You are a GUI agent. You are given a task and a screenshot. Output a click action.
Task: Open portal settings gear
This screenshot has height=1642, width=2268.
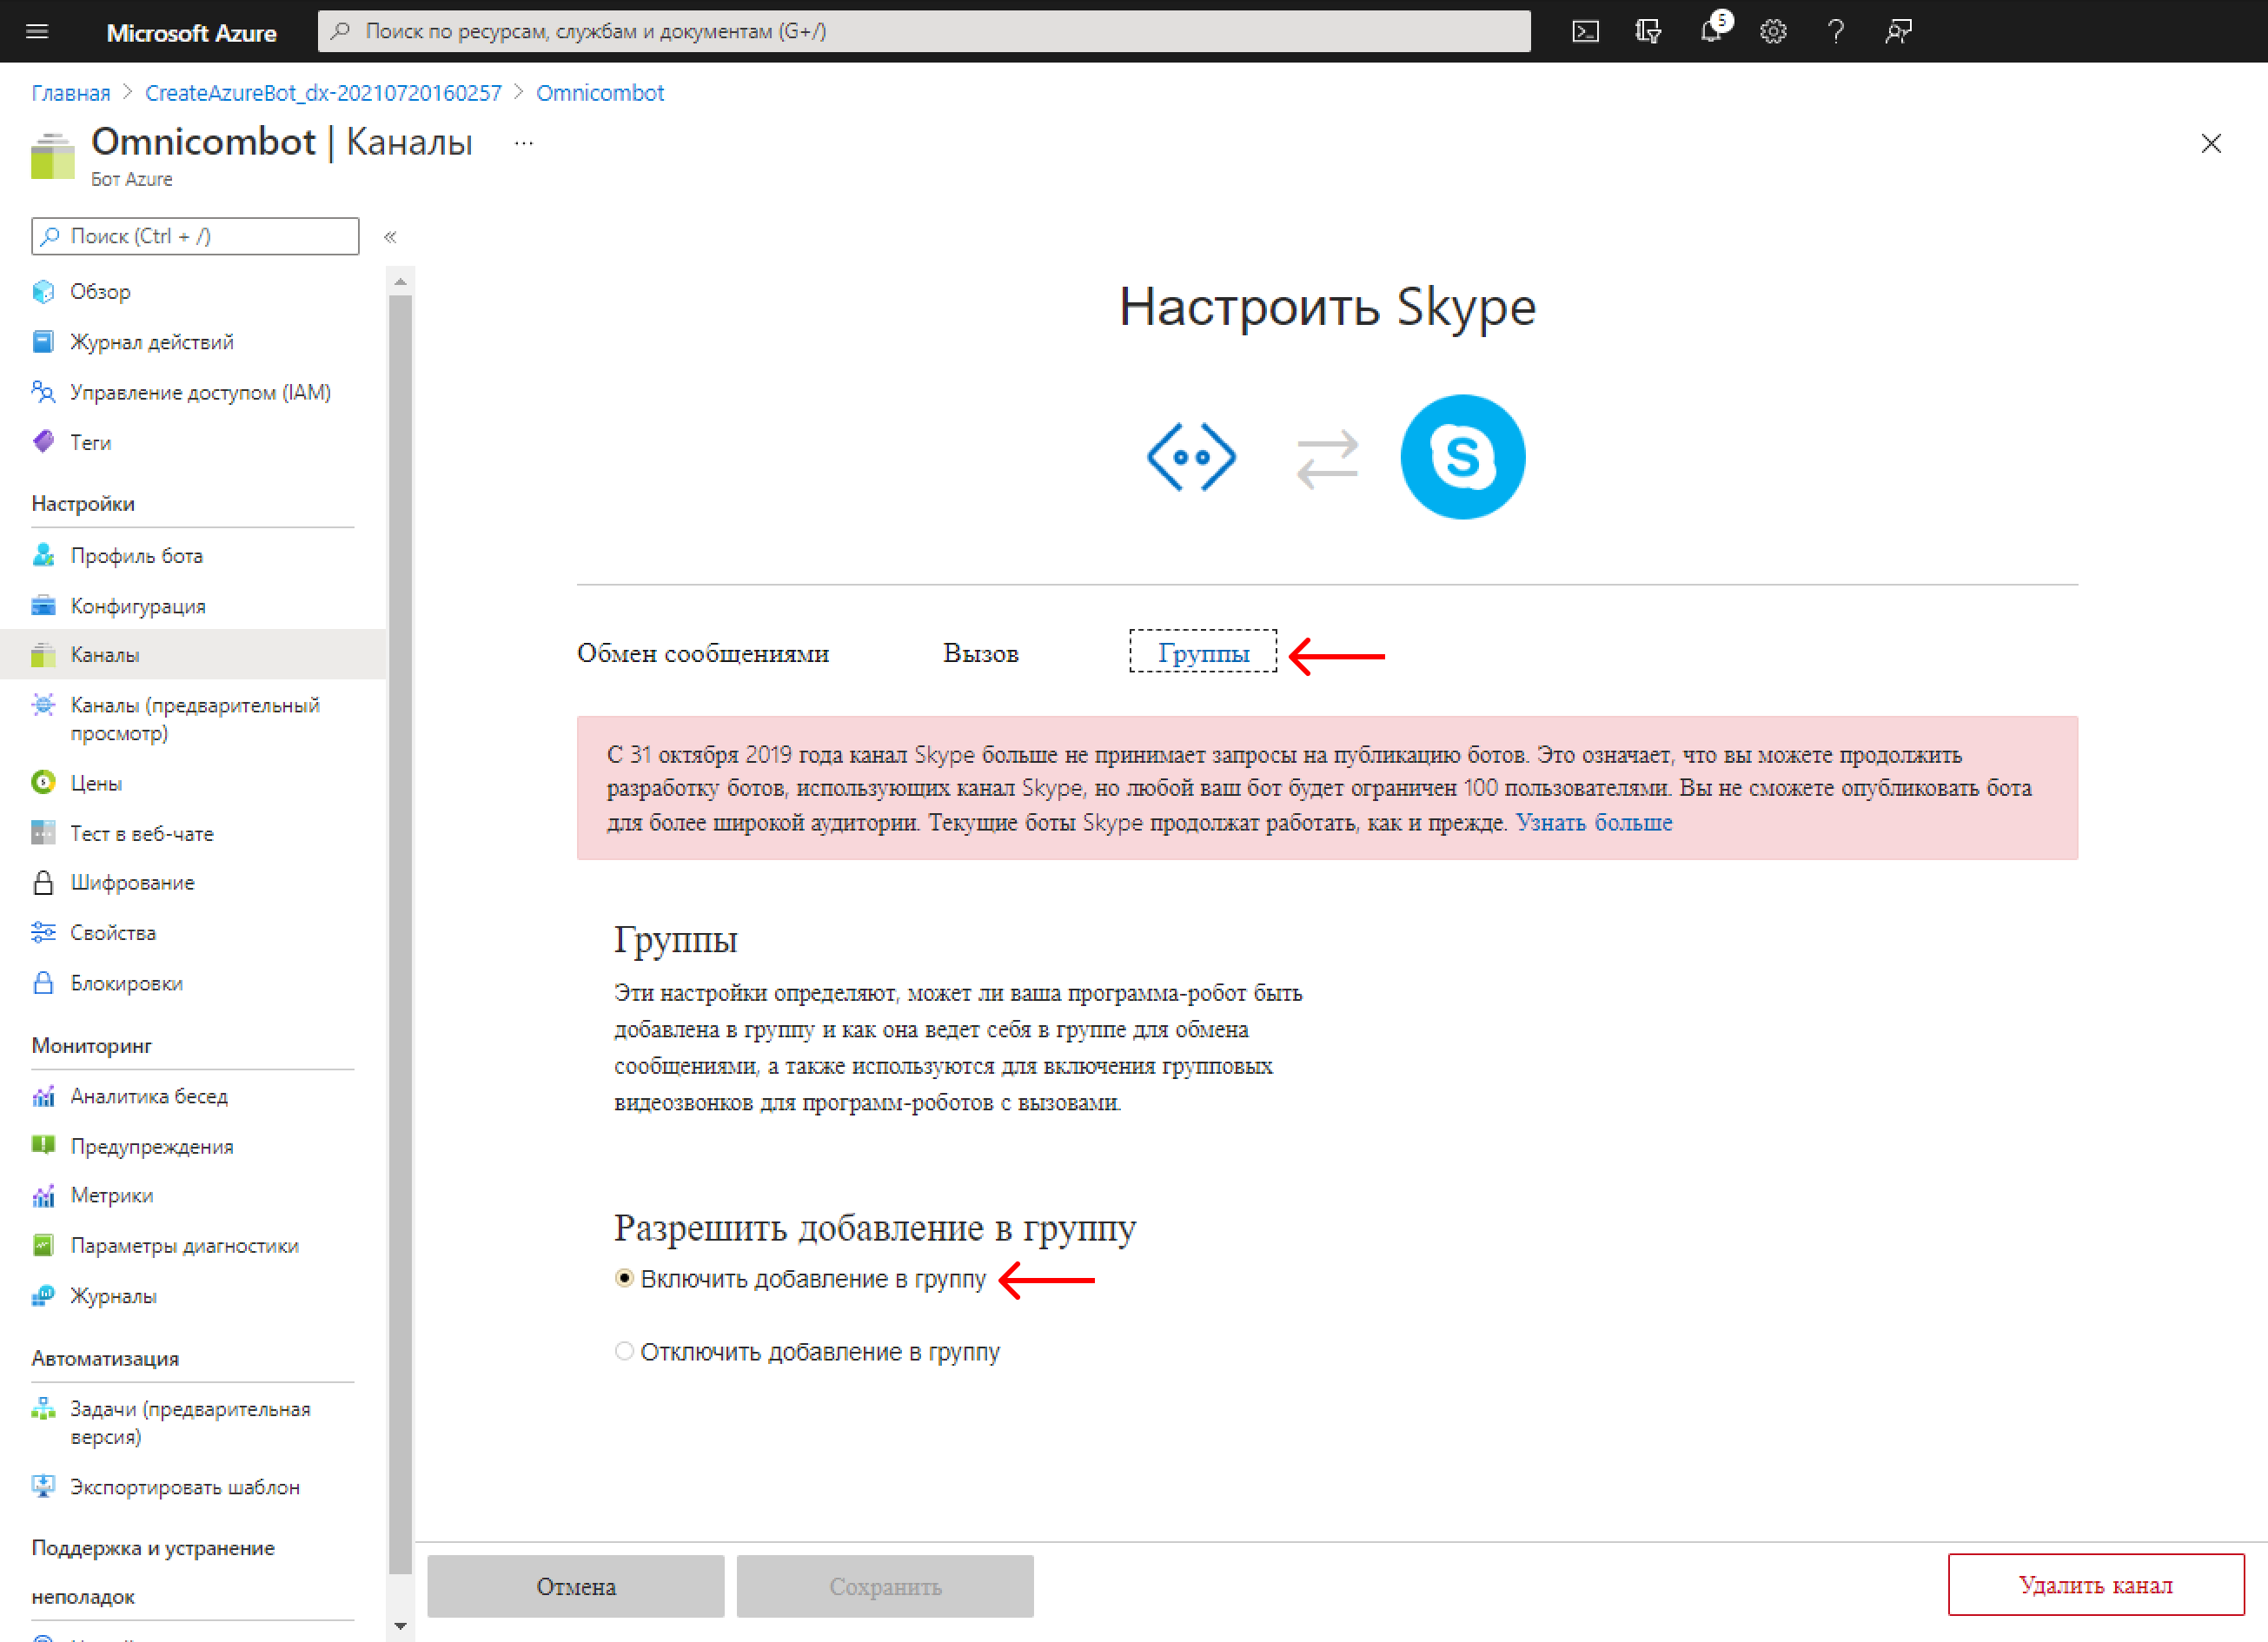point(1773,31)
